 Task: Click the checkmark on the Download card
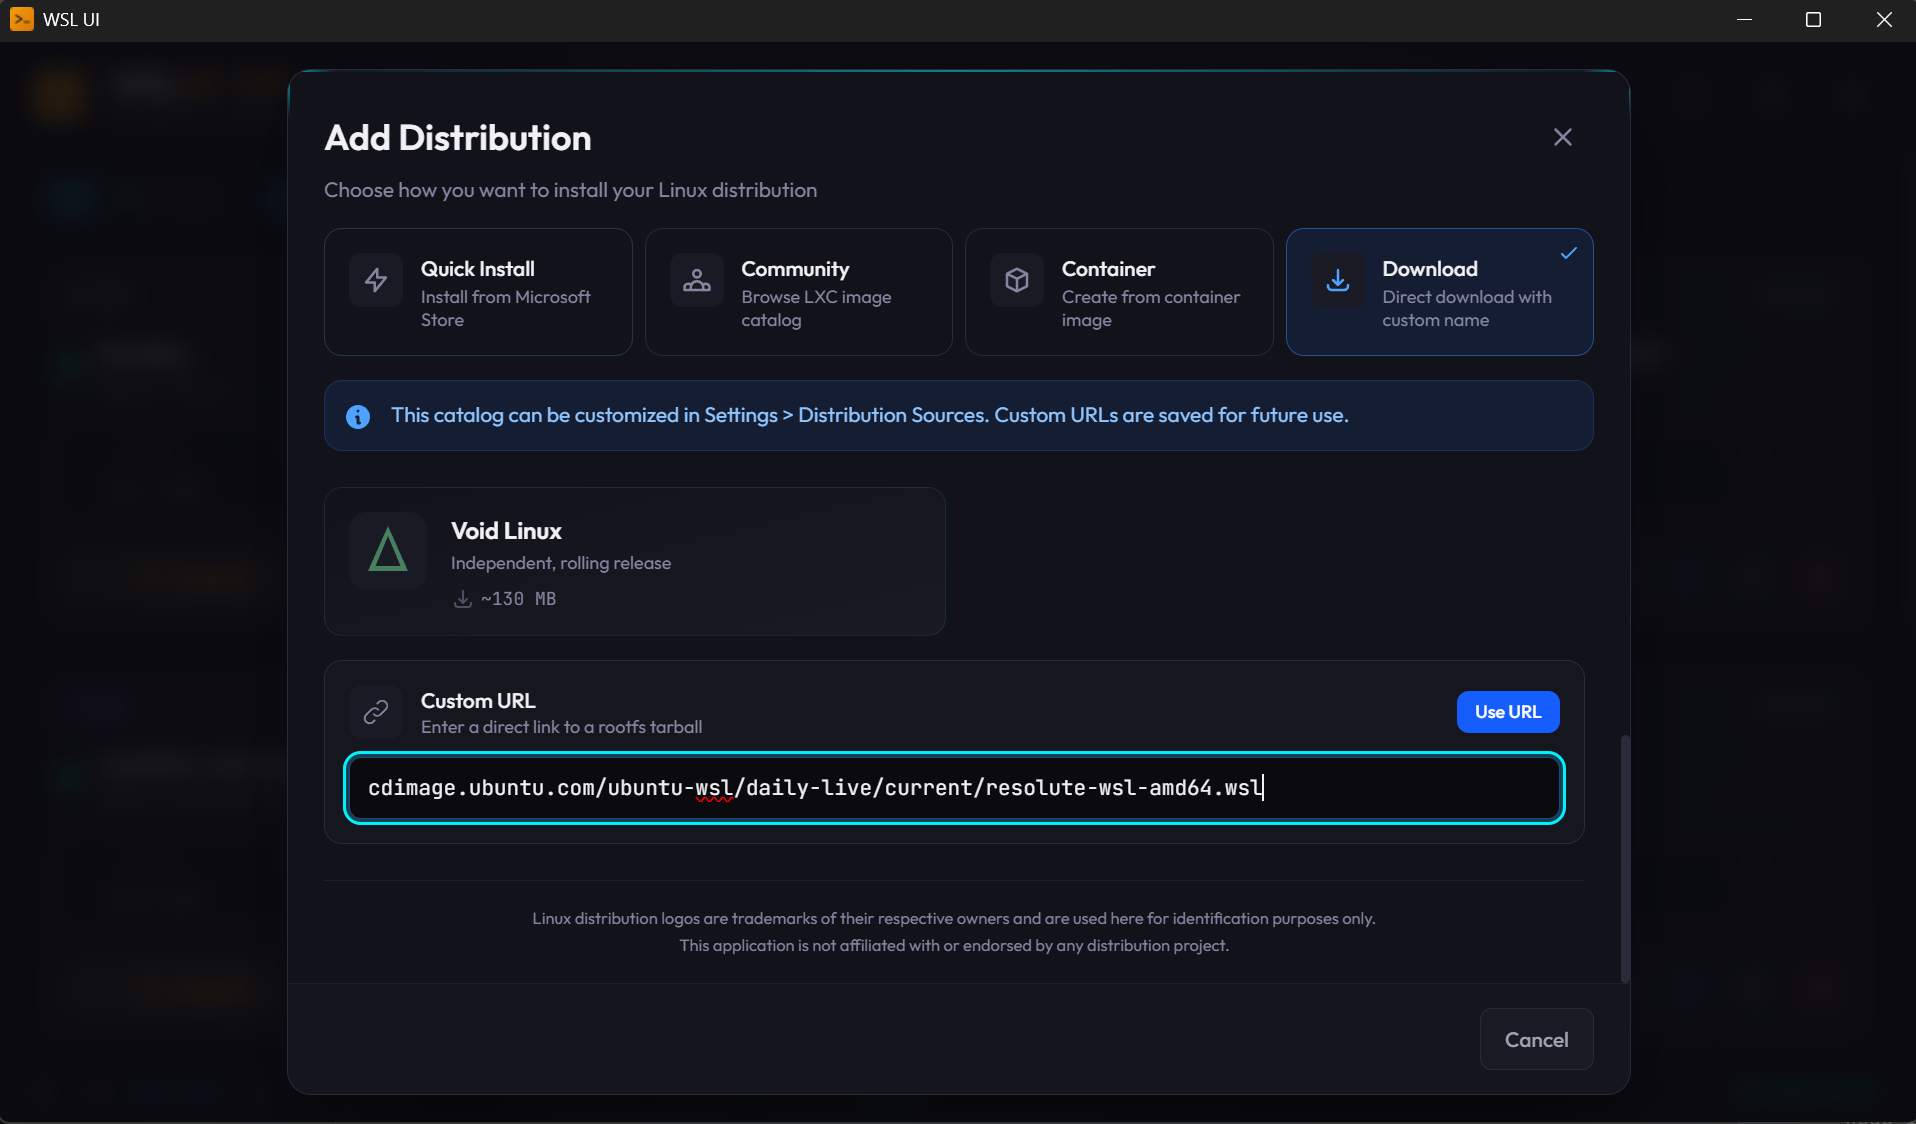1568,253
